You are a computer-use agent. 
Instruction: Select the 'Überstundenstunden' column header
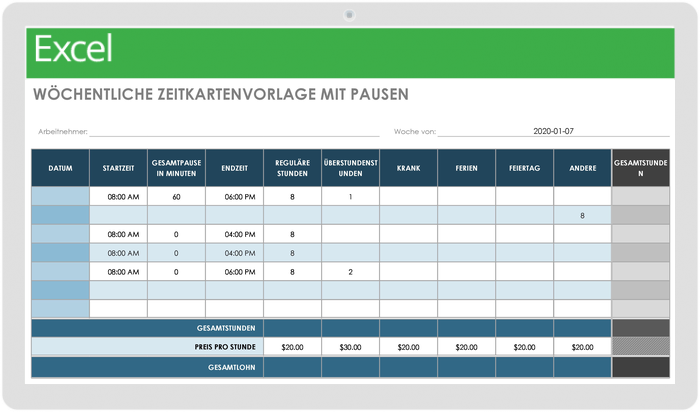tap(350, 168)
